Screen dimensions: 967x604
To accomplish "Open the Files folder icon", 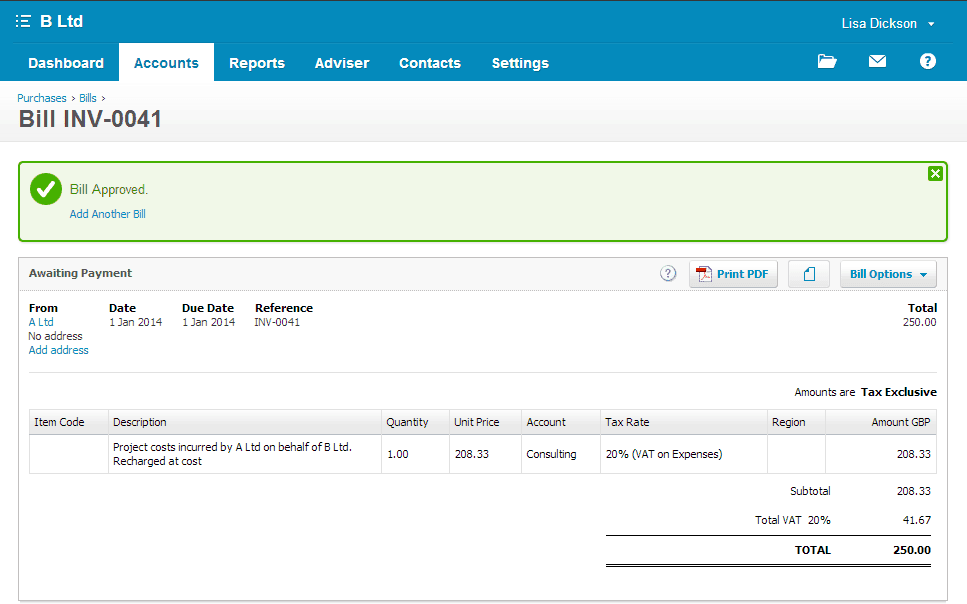I will 827,61.
